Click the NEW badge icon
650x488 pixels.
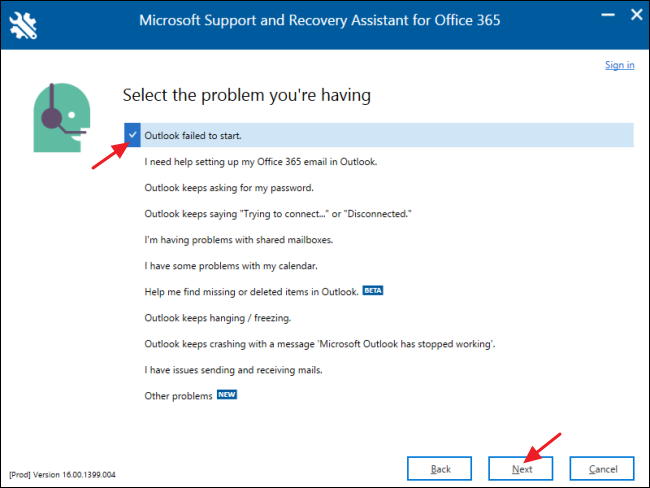coord(226,396)
